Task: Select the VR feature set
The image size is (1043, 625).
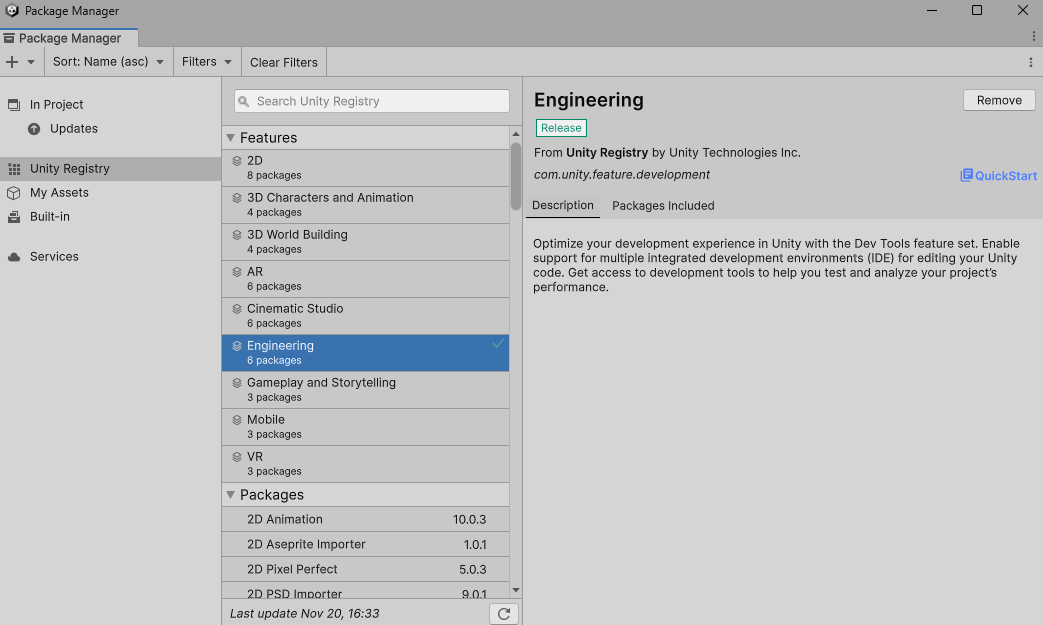Action: 366,464
